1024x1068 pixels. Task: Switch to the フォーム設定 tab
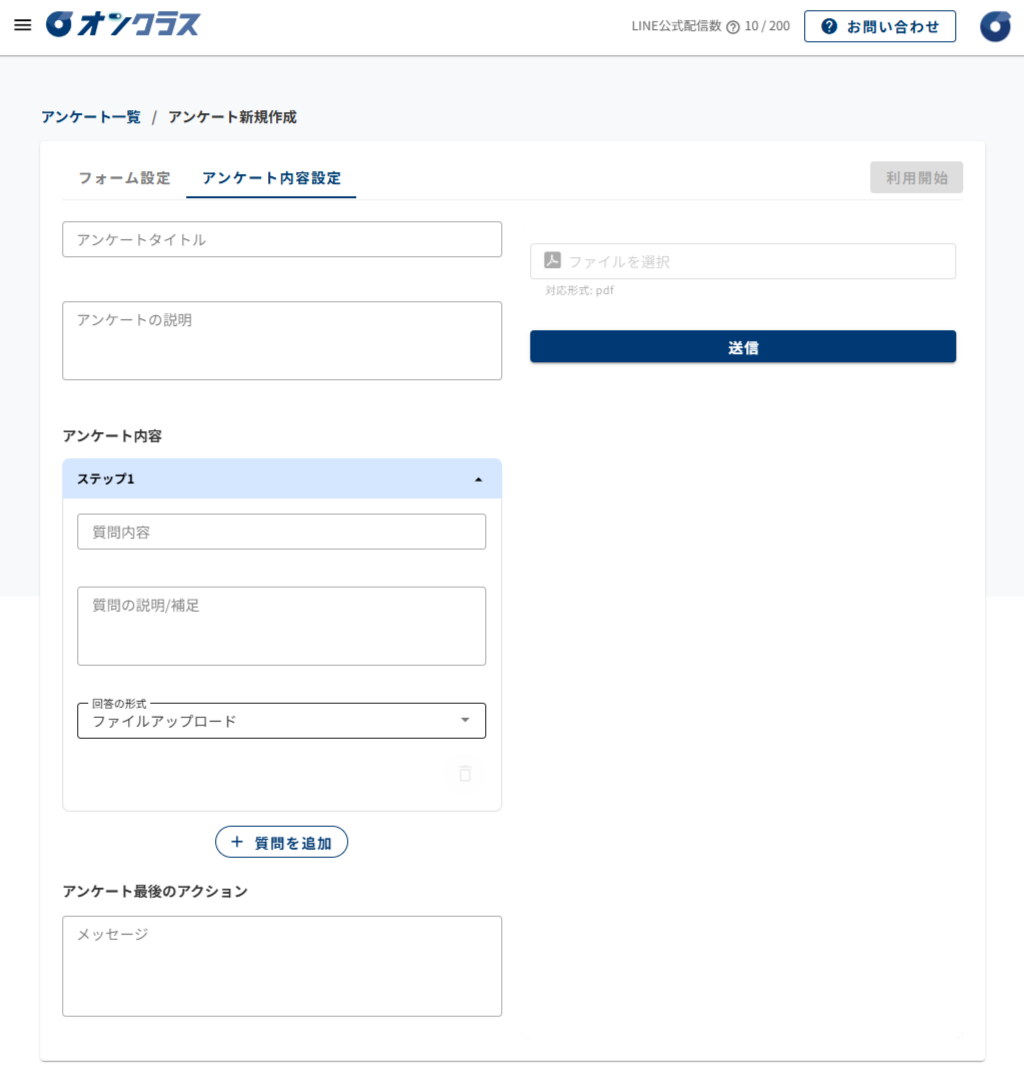(124, 178)
